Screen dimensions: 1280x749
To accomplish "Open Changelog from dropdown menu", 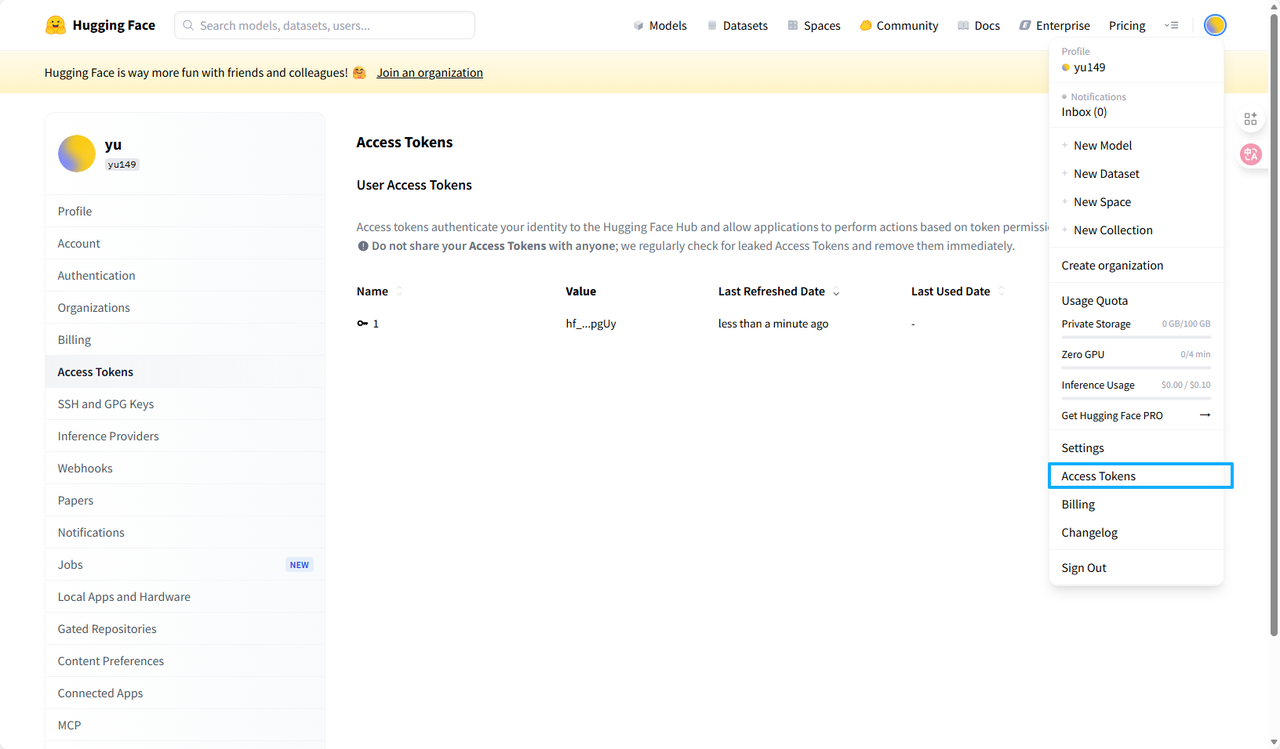I will click(x=1136, y=532).
